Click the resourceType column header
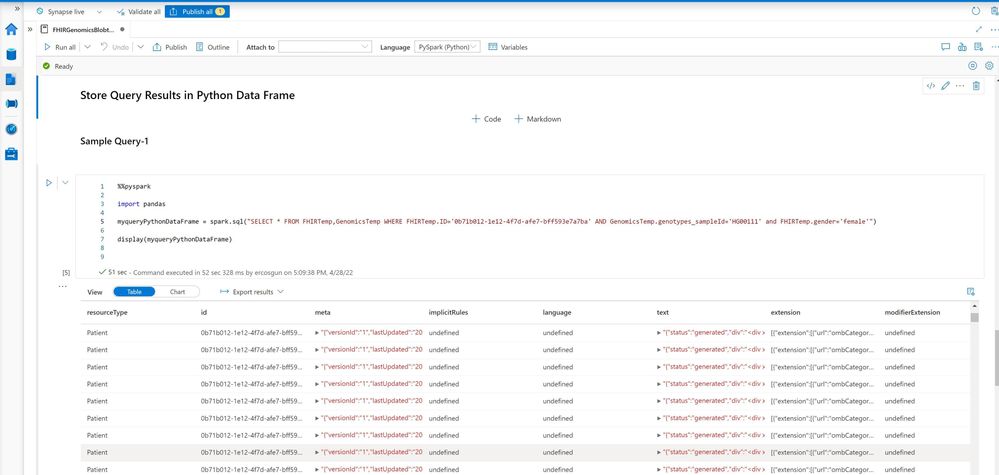 (x=107, y=313)
